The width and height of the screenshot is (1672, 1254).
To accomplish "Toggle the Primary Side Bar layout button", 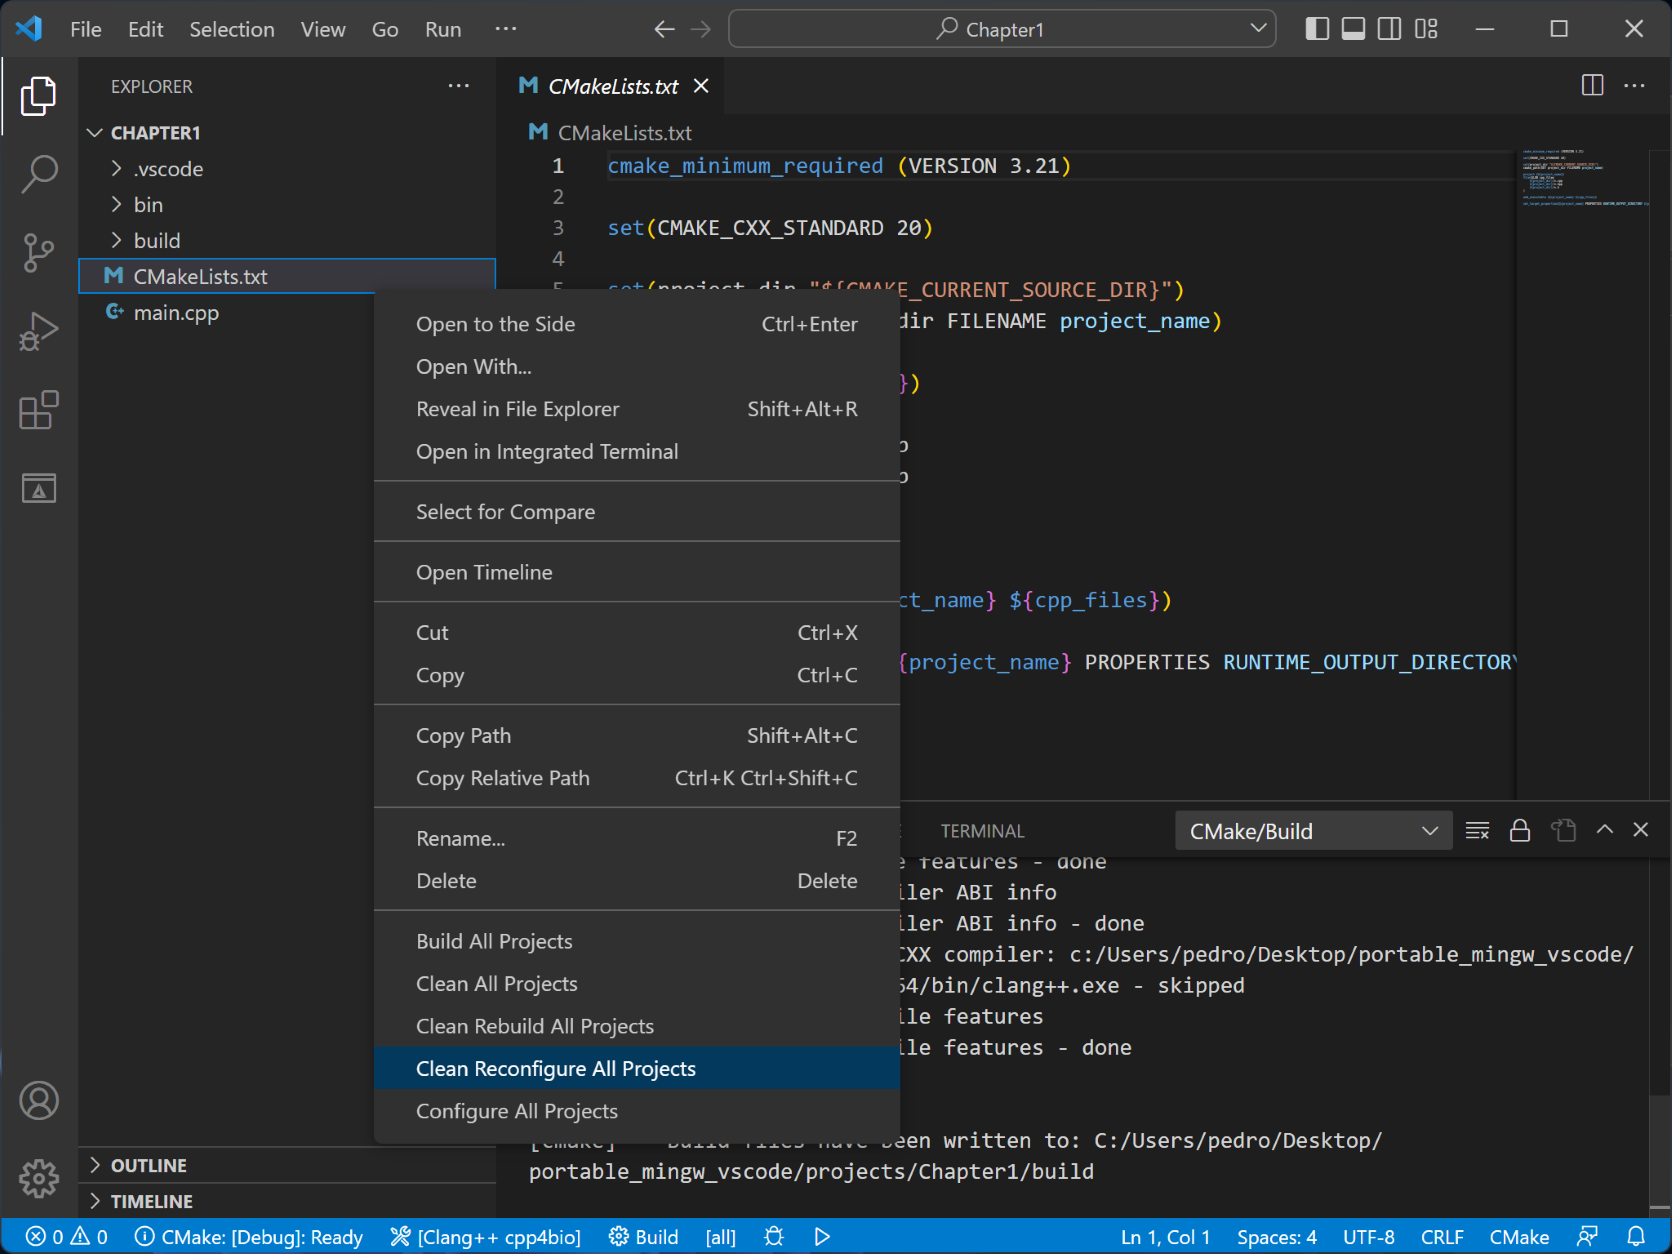I will point(1317,29).
